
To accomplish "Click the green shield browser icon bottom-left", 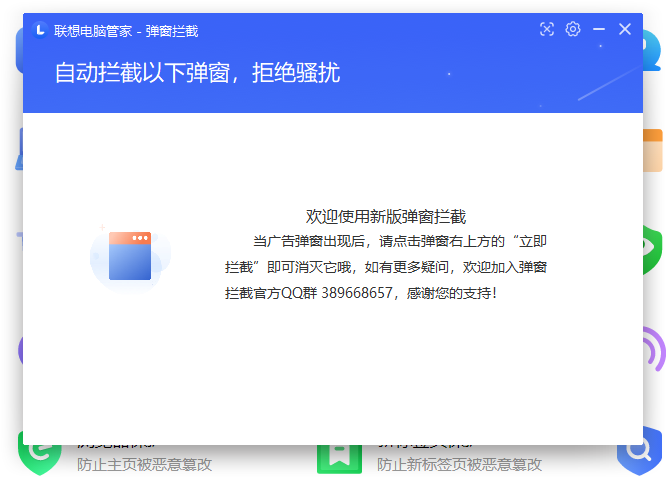I will [38, 455].
